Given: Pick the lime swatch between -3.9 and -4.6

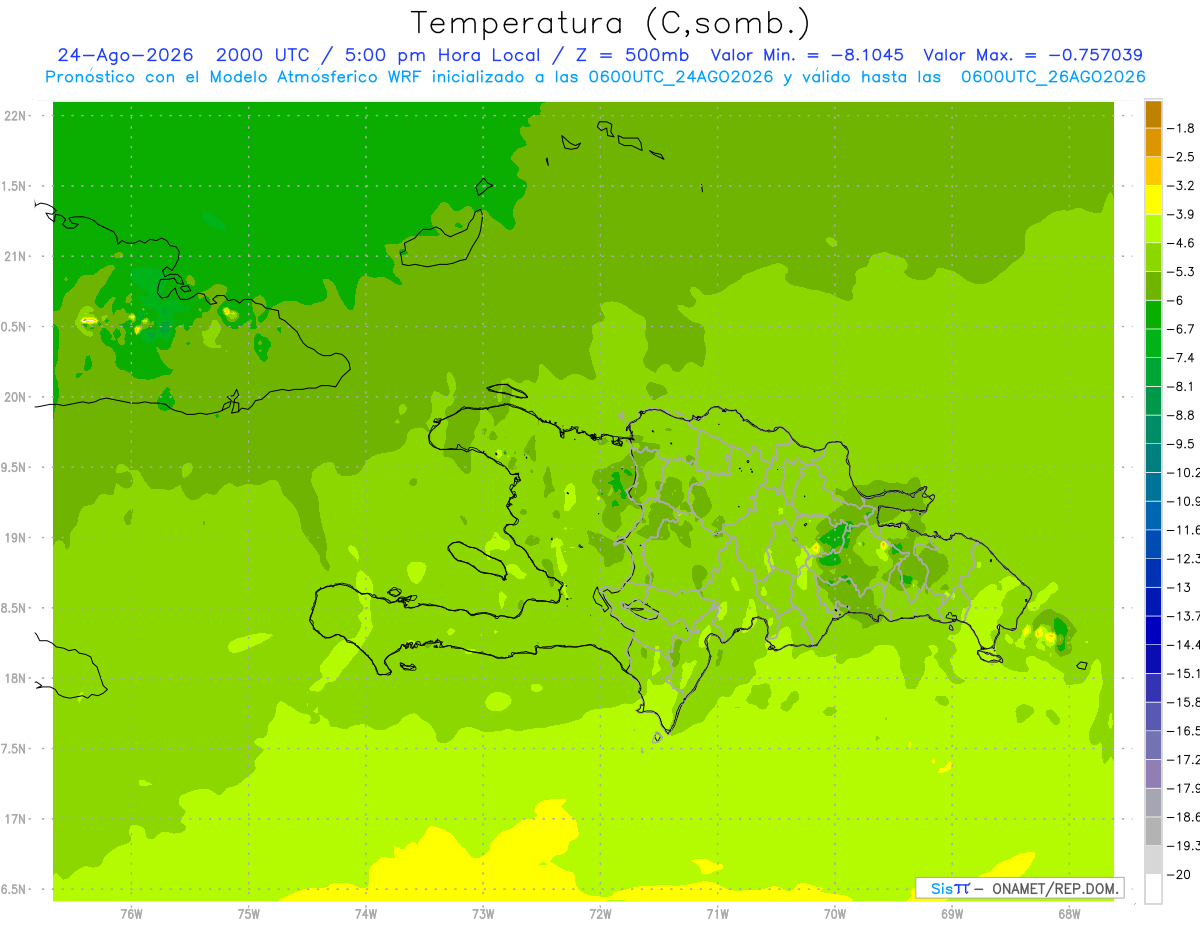Looking at the screenshot, I should (1153, 229).
